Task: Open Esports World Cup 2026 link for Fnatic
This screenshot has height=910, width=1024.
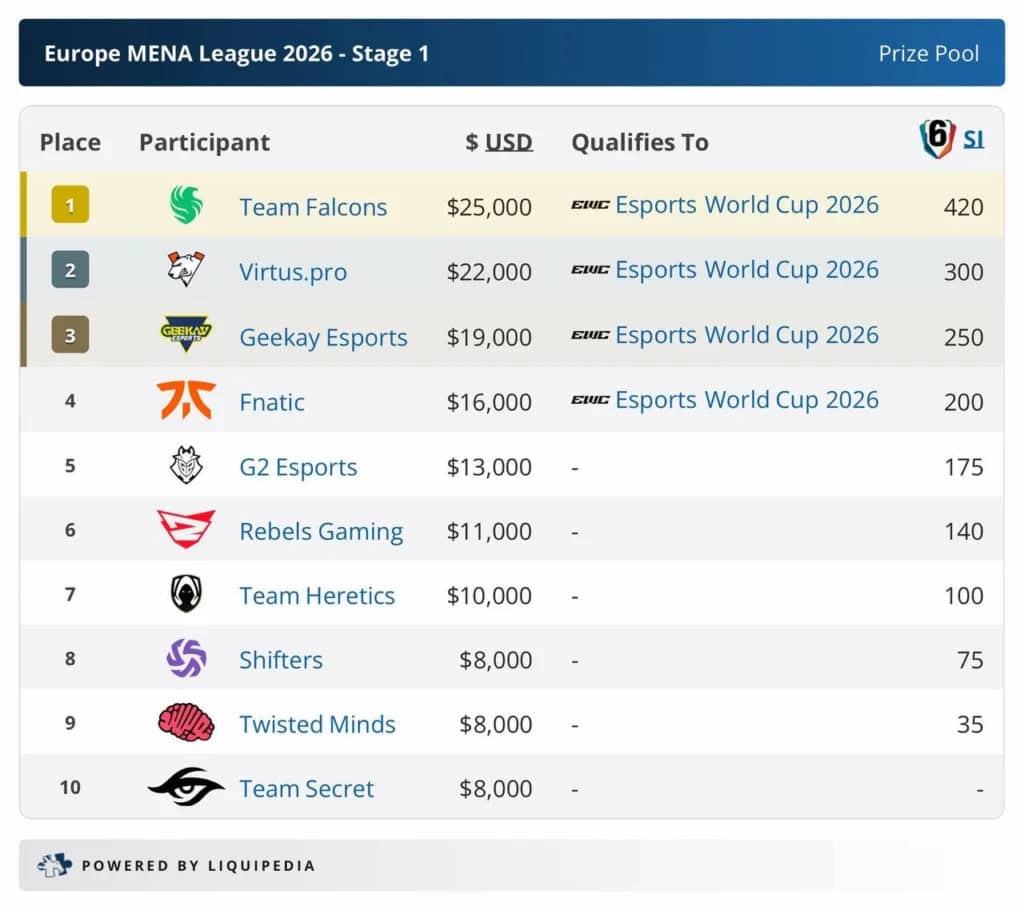Action: [x=747, y=400]
